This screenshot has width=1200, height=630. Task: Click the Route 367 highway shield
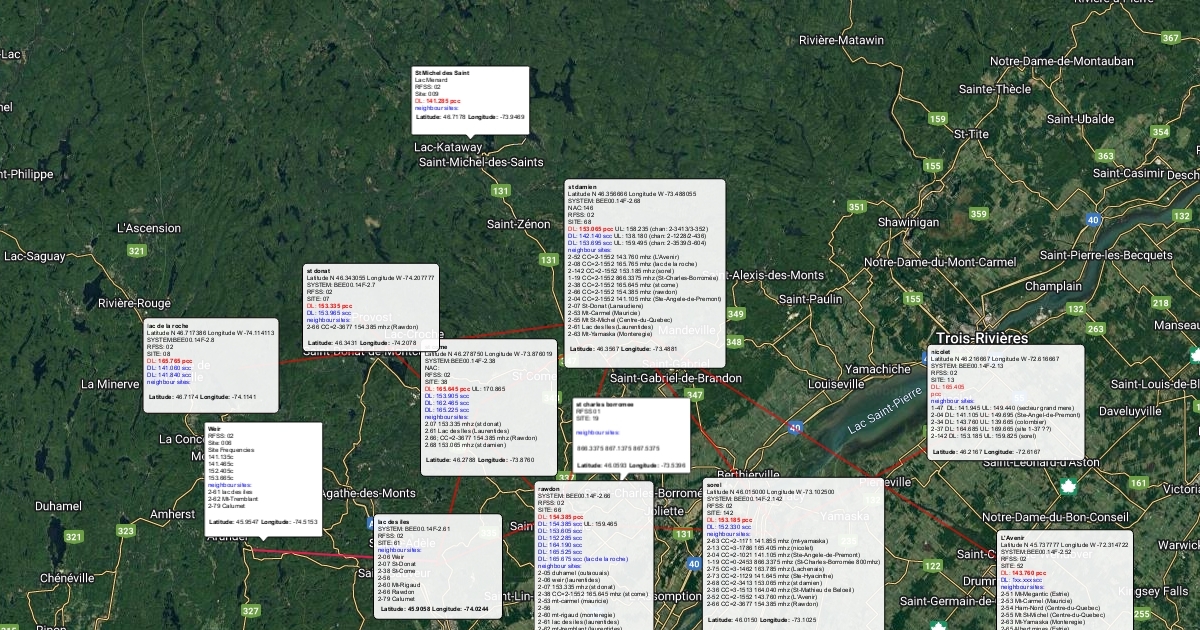click(x=1171, y=38)
